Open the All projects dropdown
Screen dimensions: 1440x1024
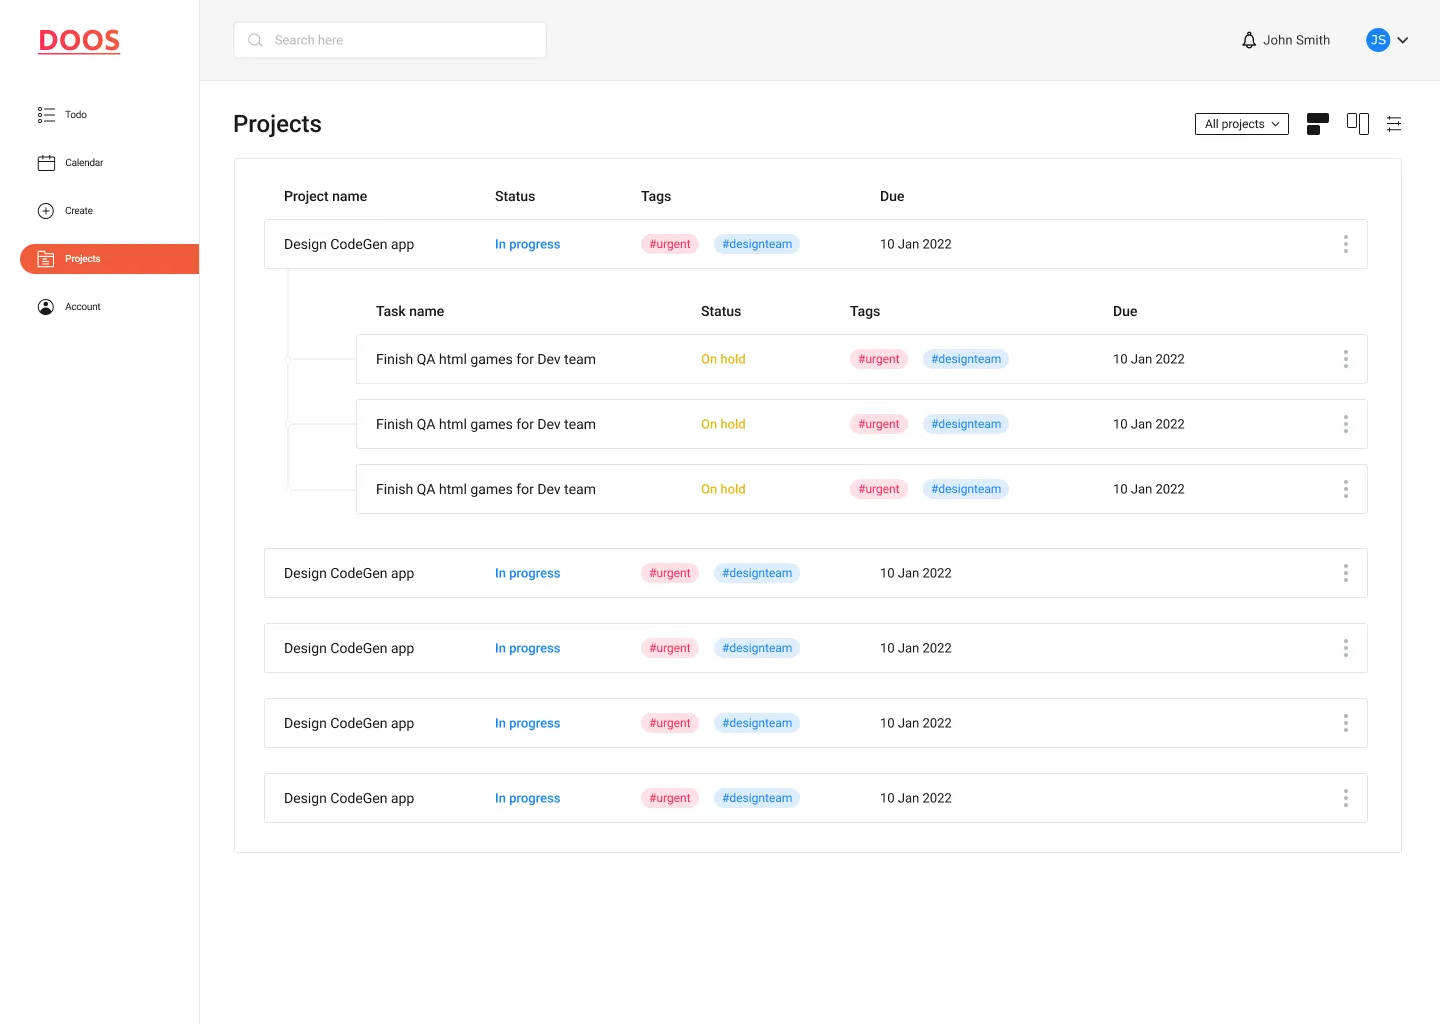point(1242,124)
